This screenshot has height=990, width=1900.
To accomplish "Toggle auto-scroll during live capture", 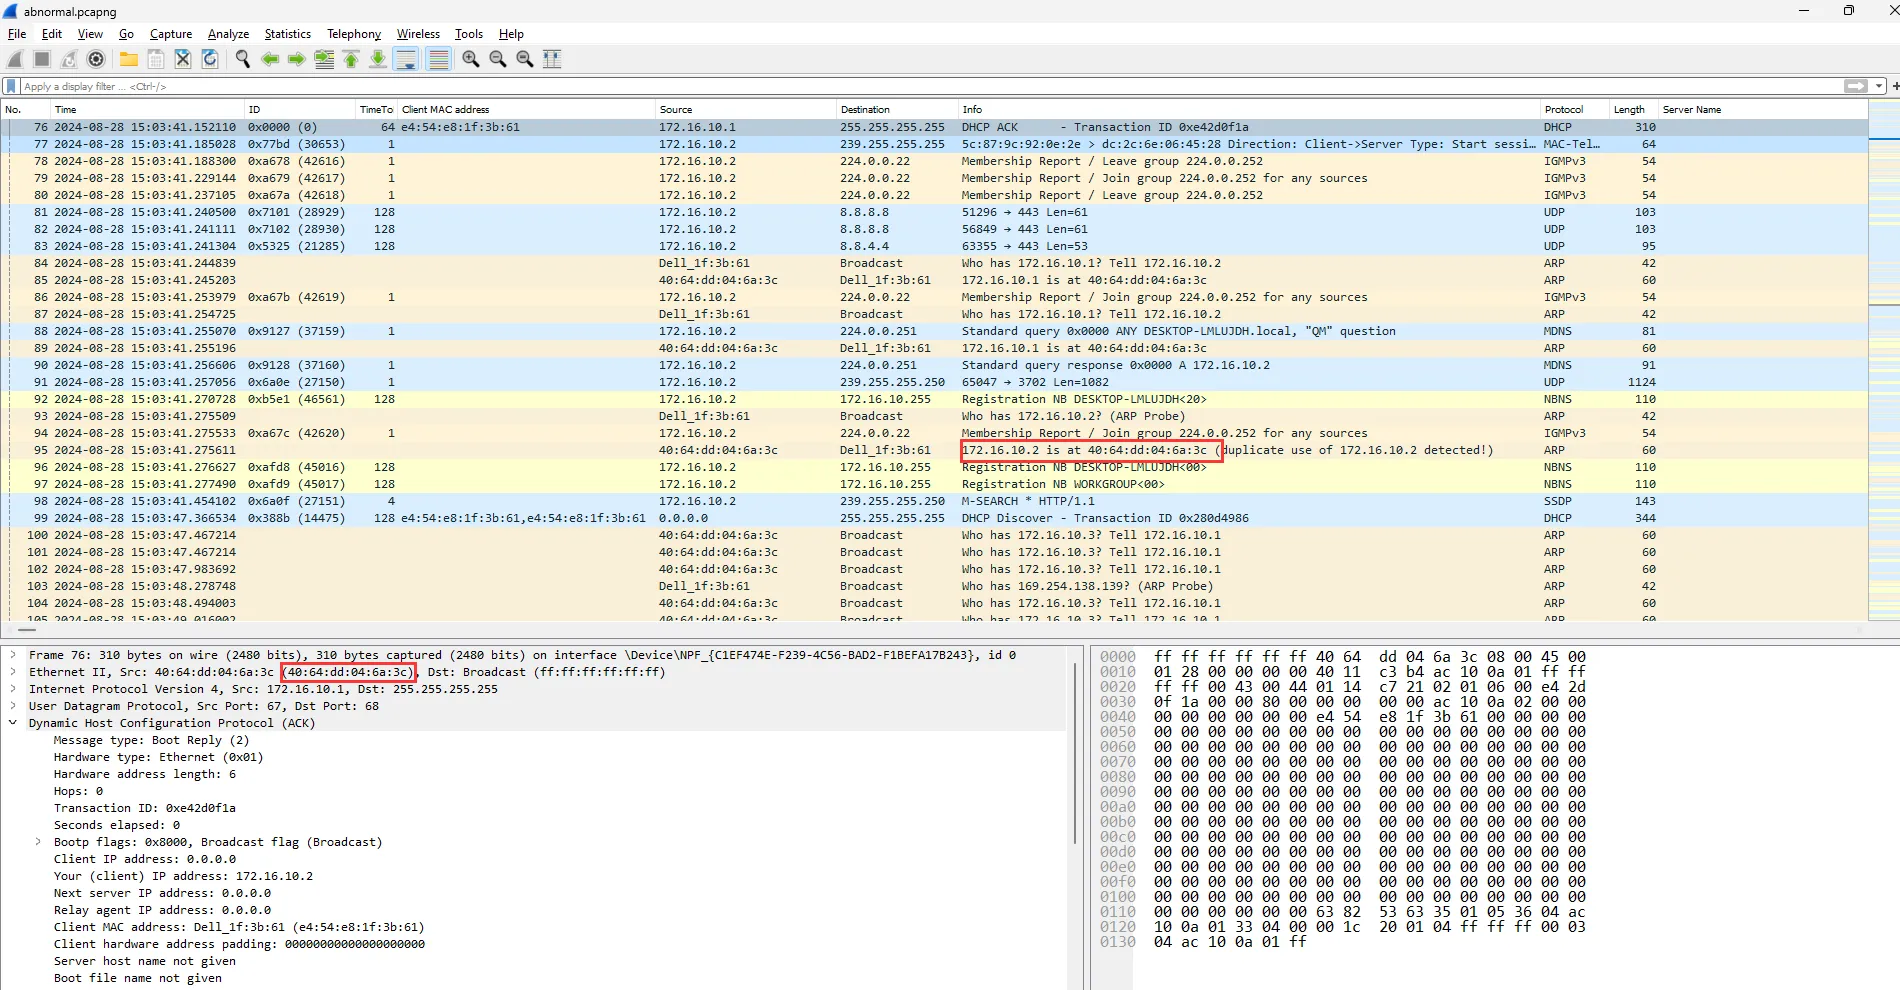I will coord(406,60).
